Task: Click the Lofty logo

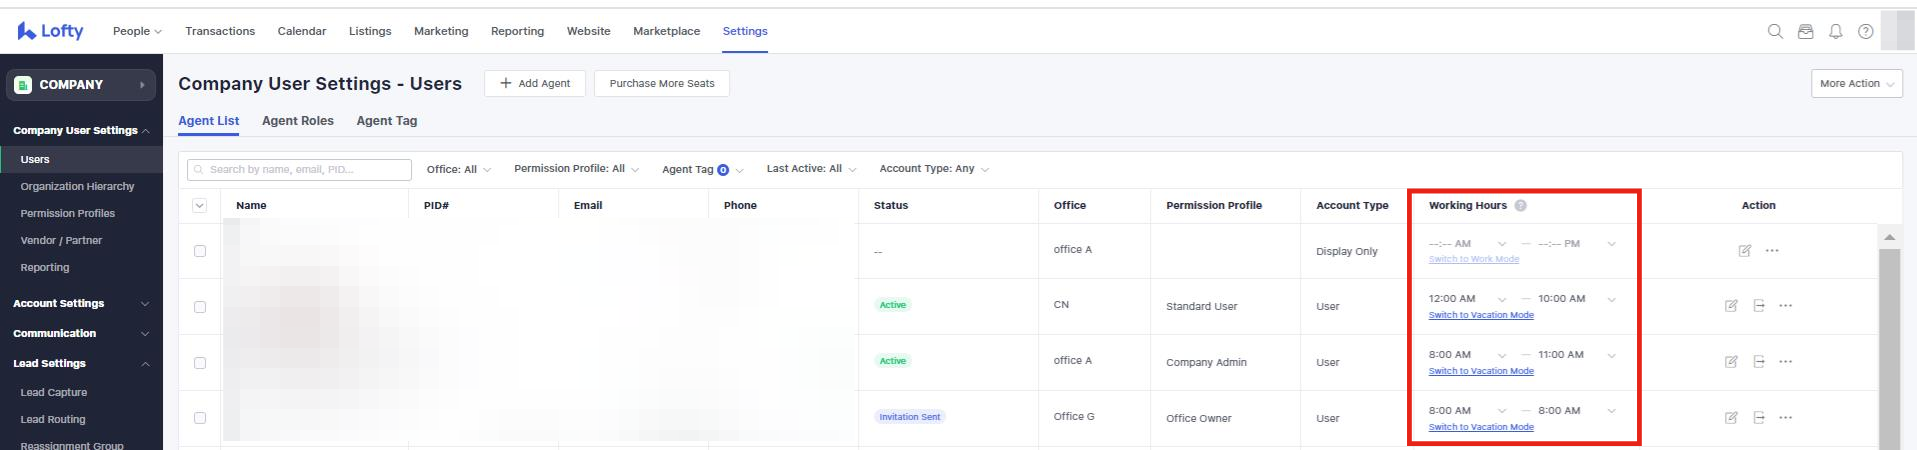Action: point(50,31)
